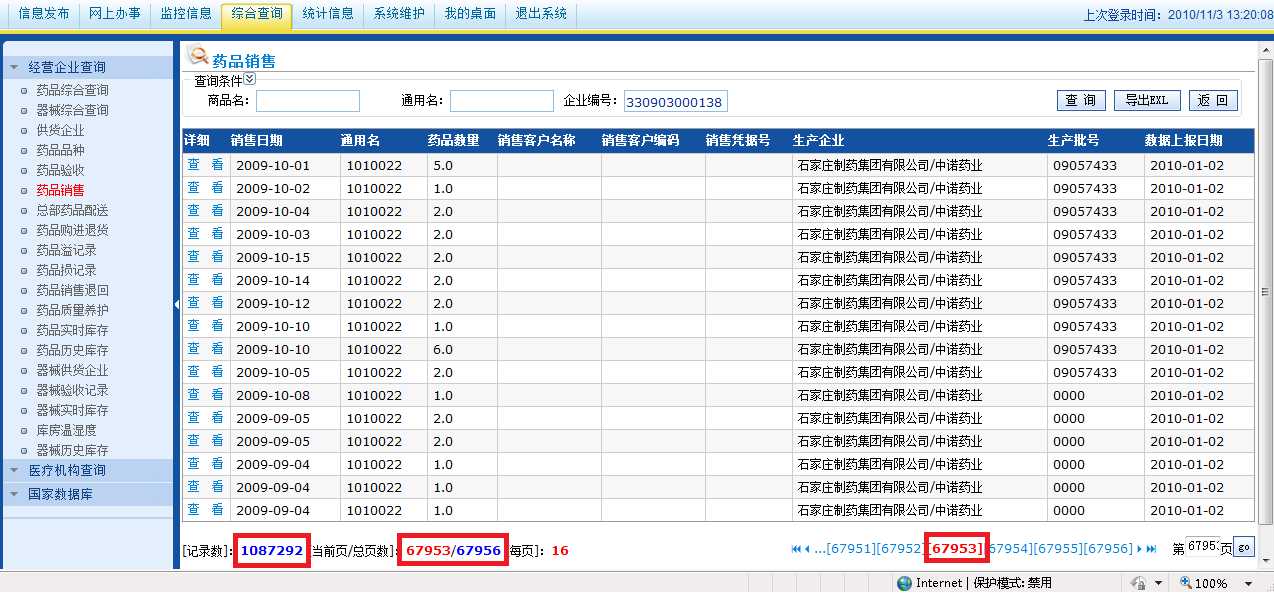Click 查看 for the 2009-10-14 row
This screenshot has width=1274, height=593.
pos(205,279)
